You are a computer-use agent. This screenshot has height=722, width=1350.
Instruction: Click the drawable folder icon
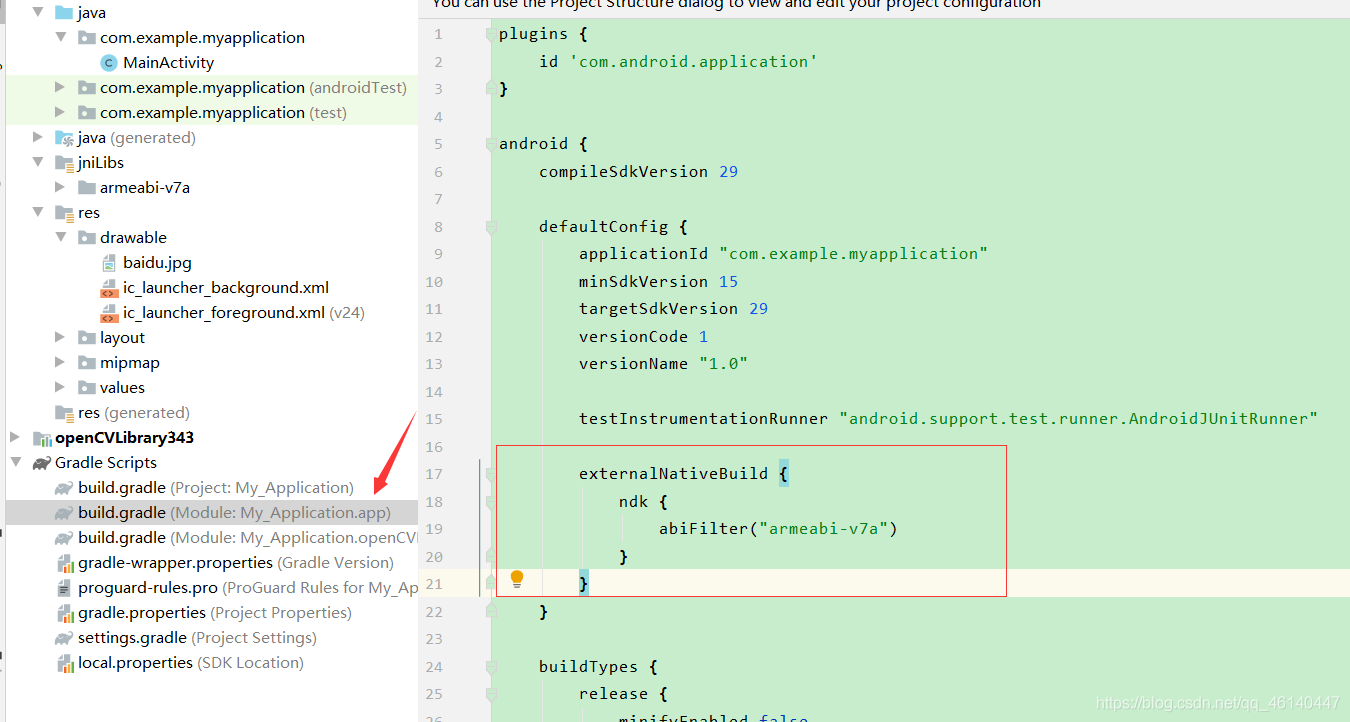click(x=87, y=238)
